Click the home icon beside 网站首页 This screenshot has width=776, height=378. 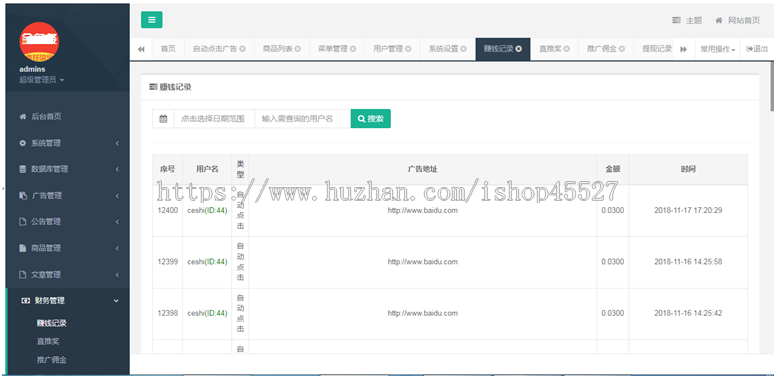(719, 20)
